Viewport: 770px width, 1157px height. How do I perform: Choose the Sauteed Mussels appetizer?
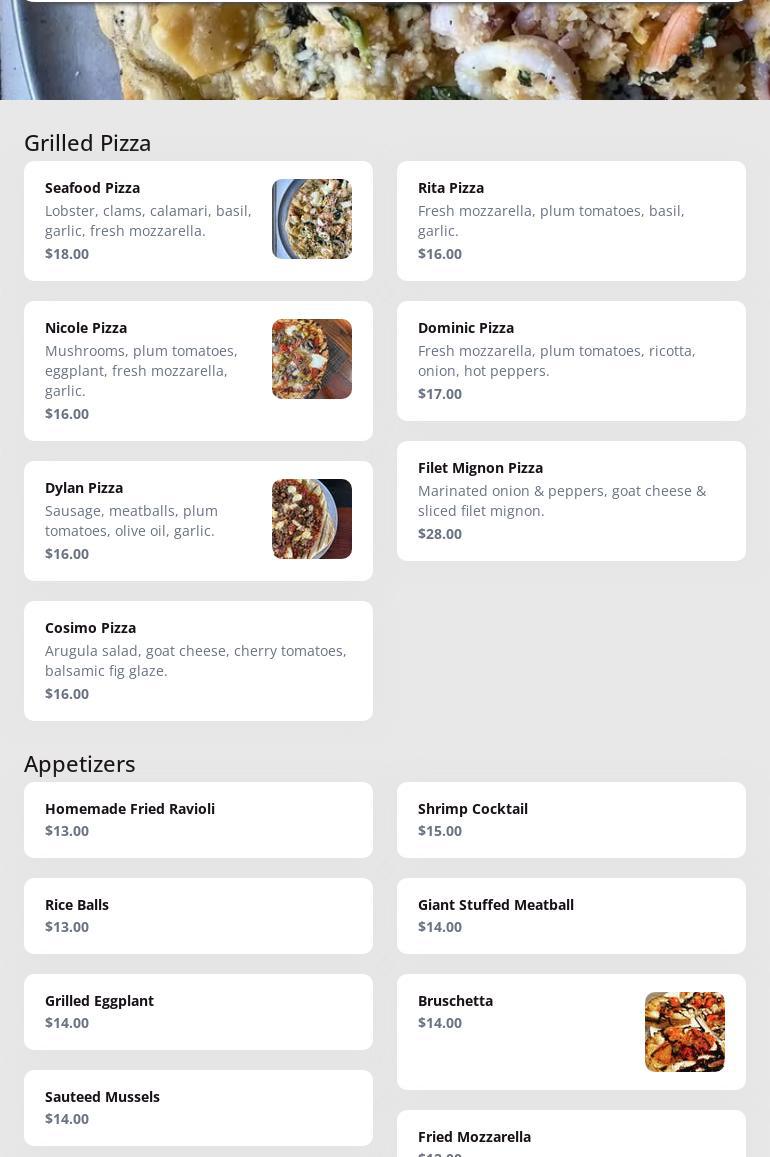tap(198, 1108)
